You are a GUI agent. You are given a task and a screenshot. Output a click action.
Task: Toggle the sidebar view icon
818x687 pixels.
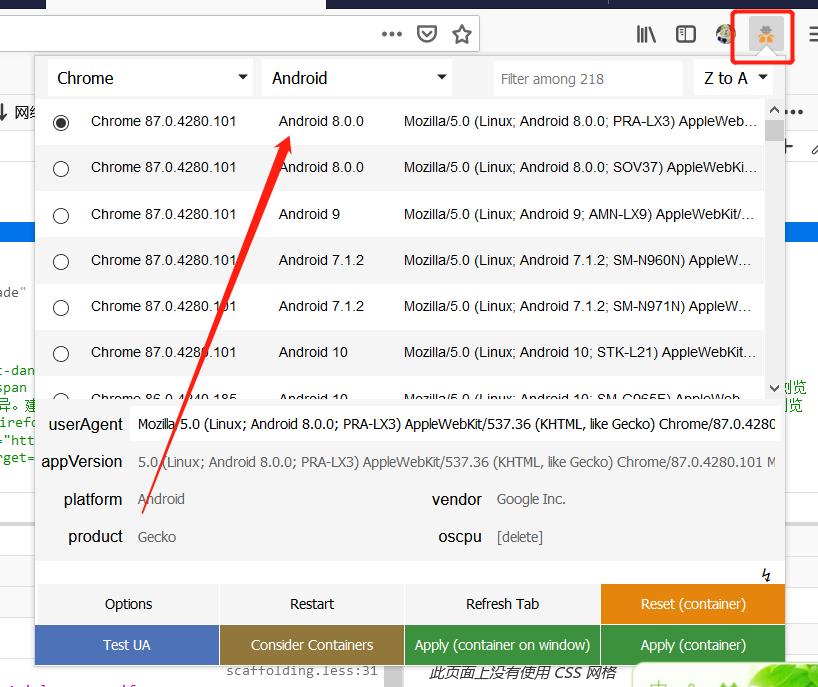pos(685,34)
